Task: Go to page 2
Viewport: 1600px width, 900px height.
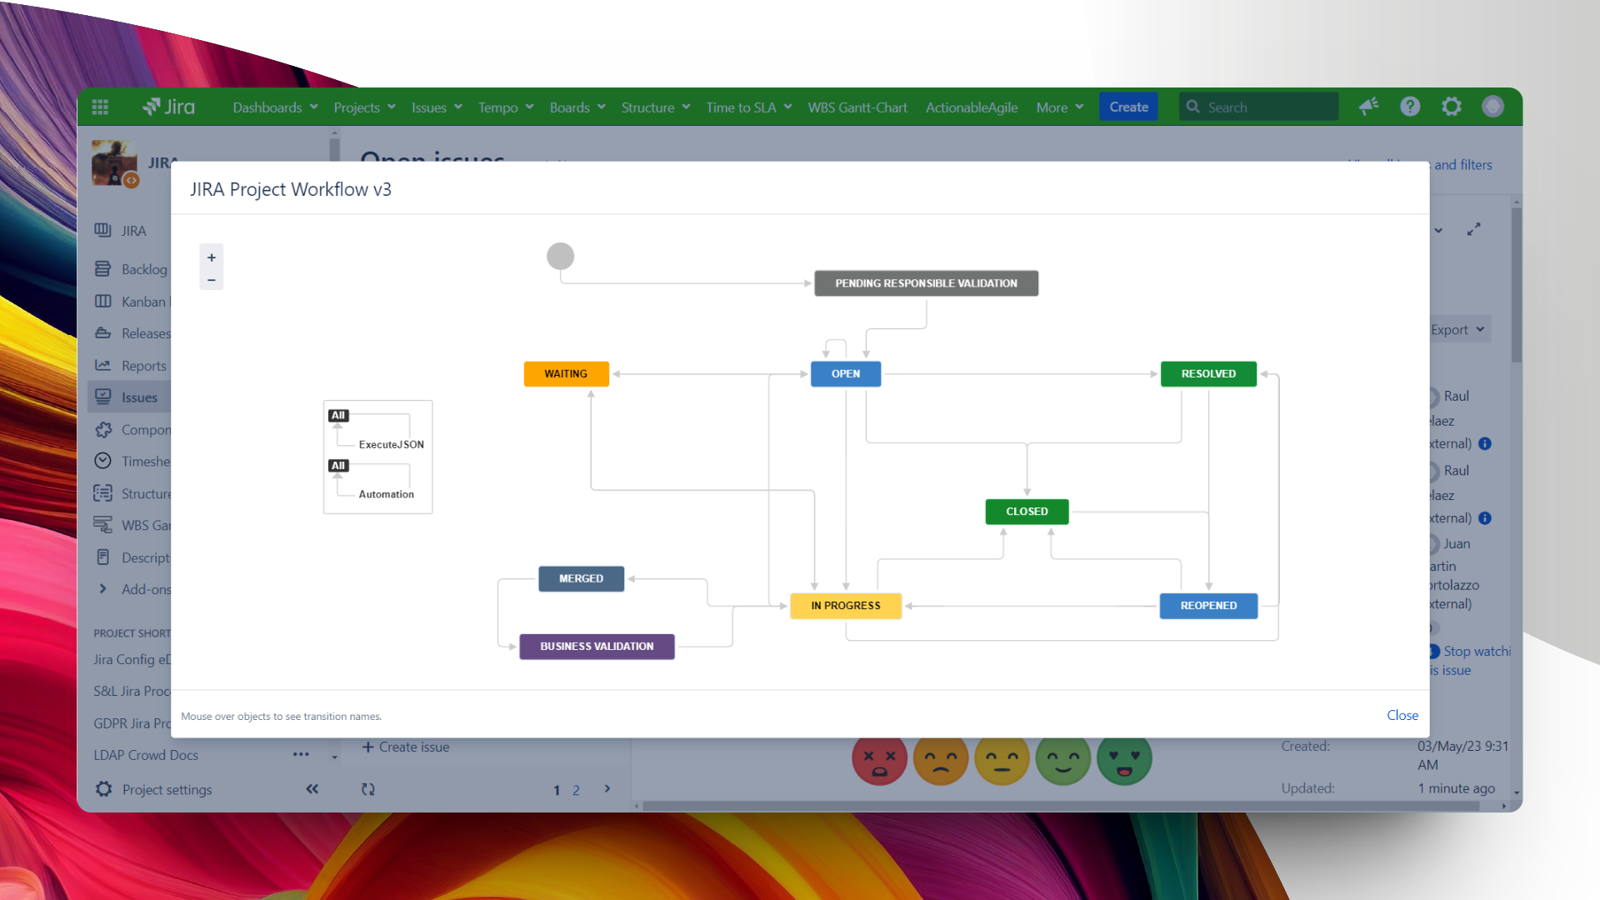Action: coord(576,790)
